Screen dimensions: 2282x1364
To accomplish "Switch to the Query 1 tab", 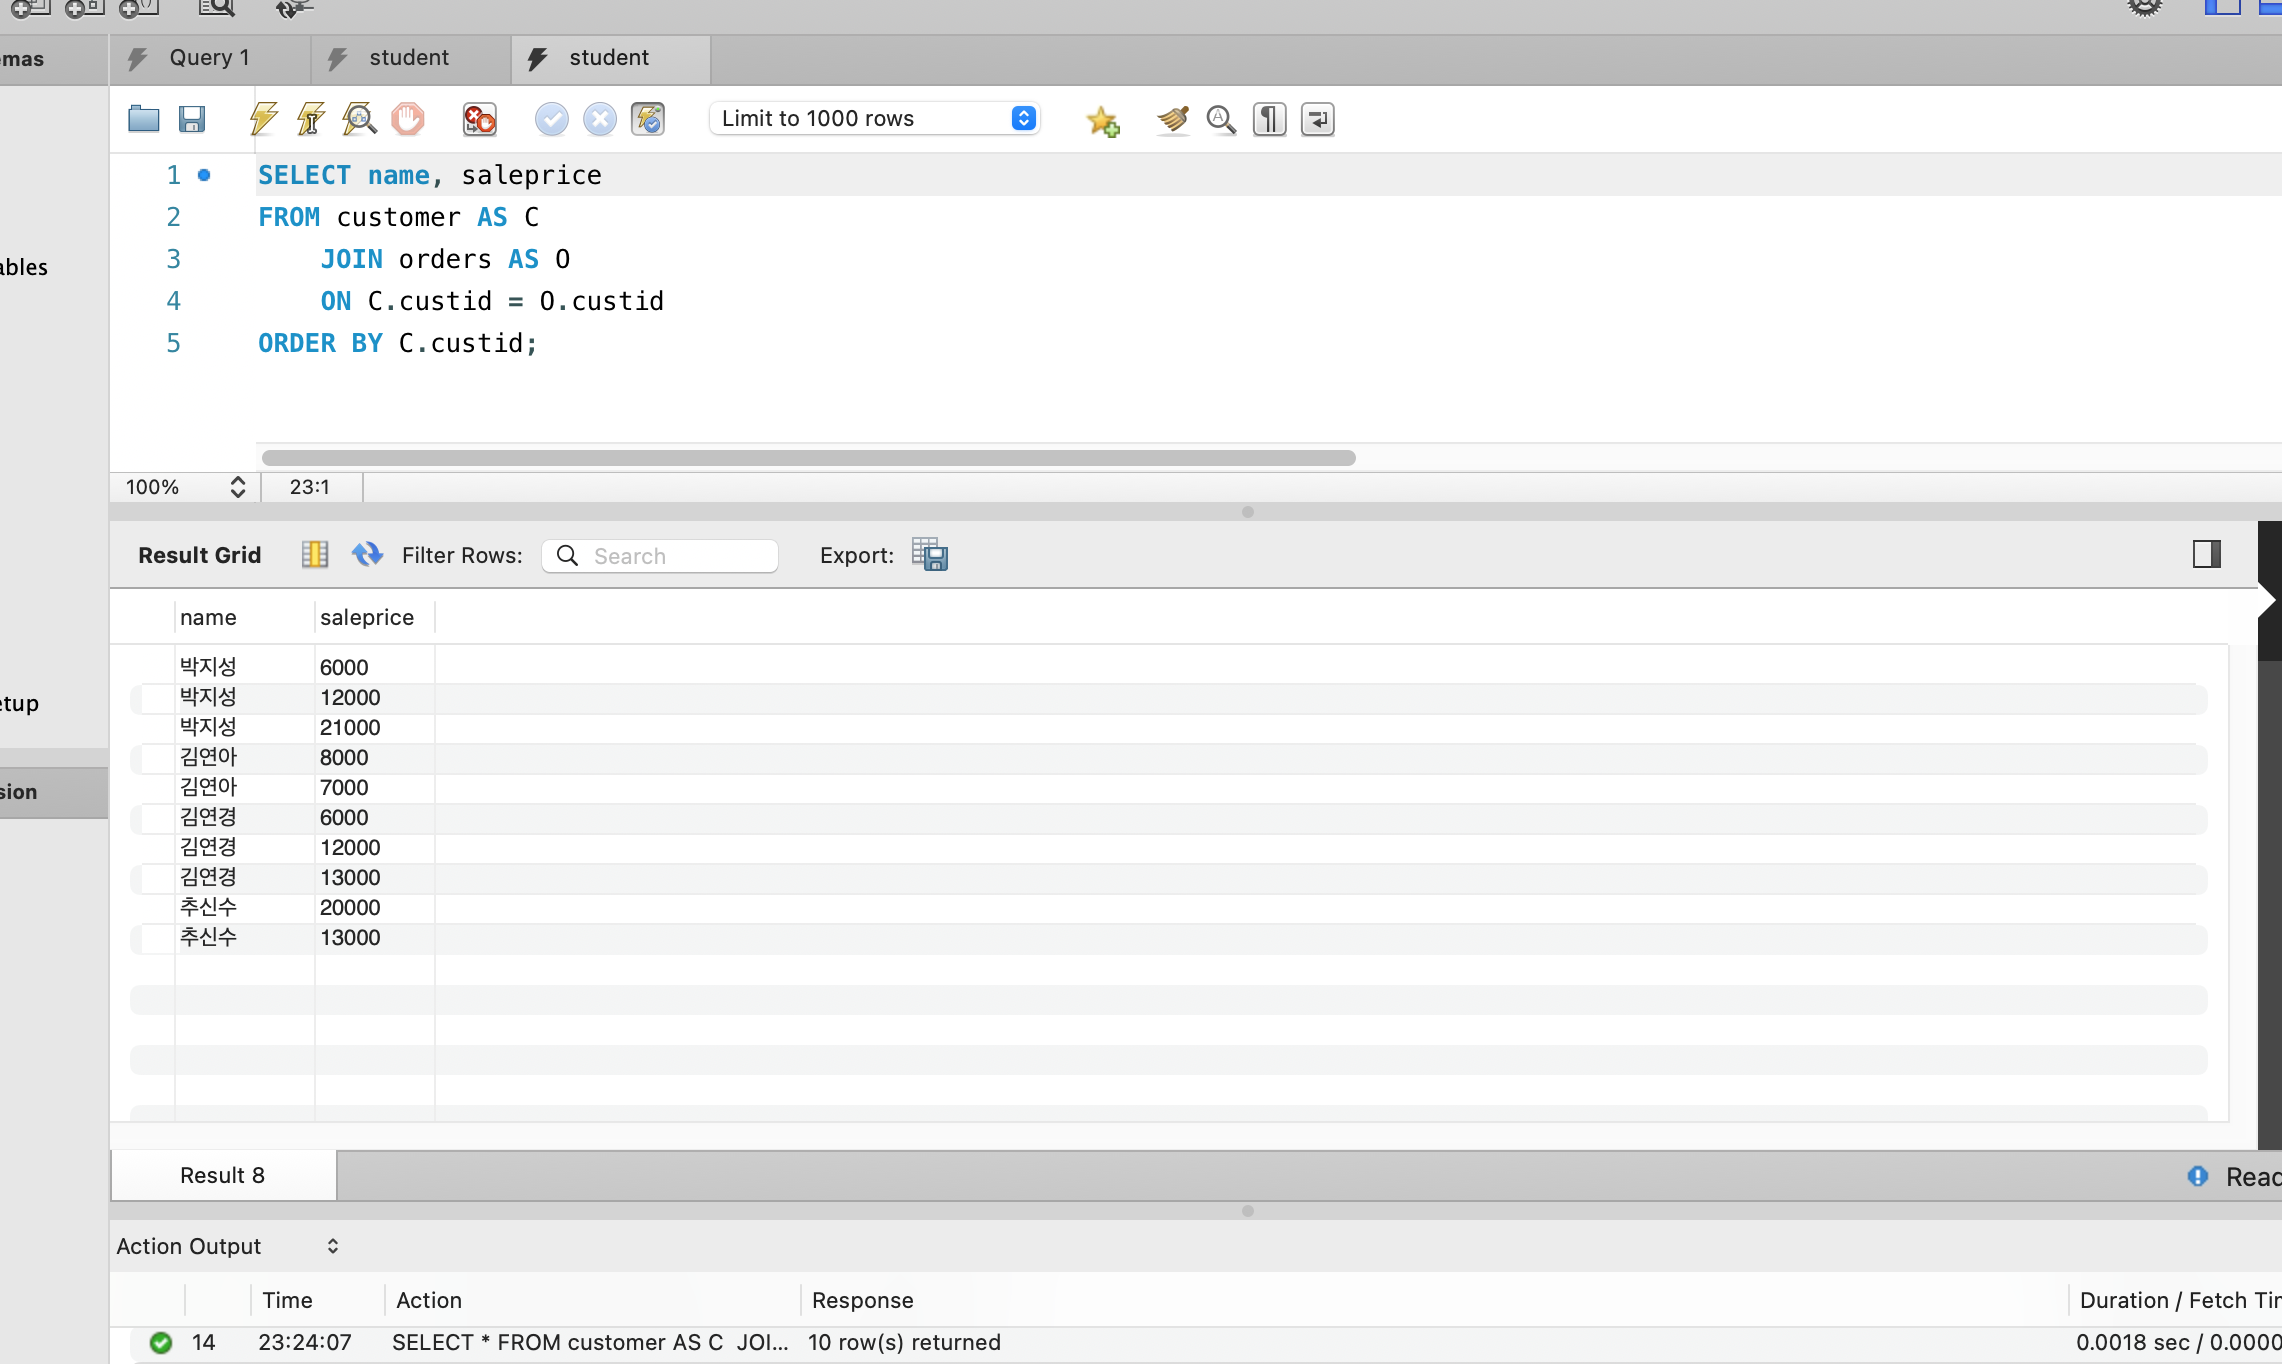I will pos(209,58).
